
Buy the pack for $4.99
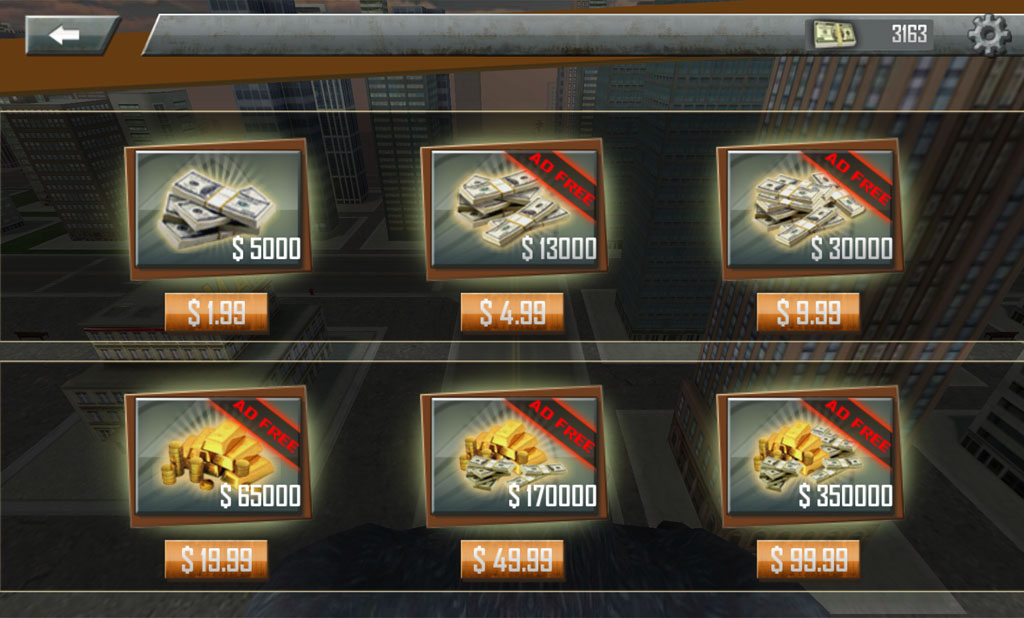(x=512, y=312)
